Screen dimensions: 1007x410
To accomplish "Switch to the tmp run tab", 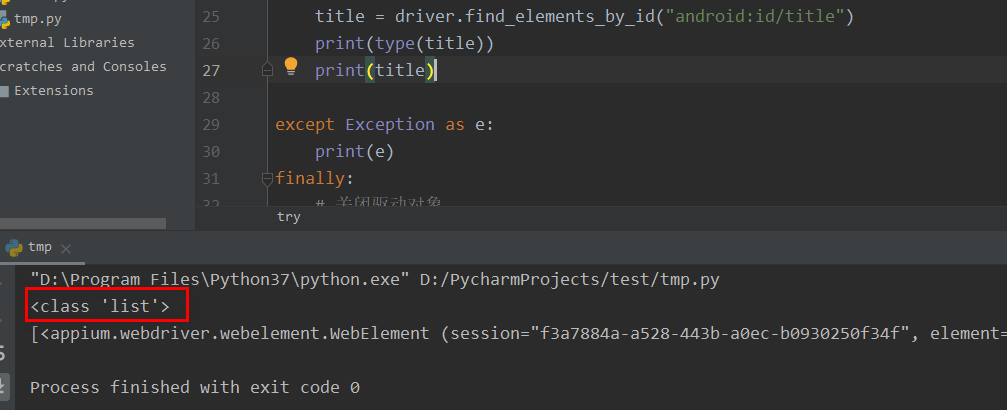I will (40, 247).
